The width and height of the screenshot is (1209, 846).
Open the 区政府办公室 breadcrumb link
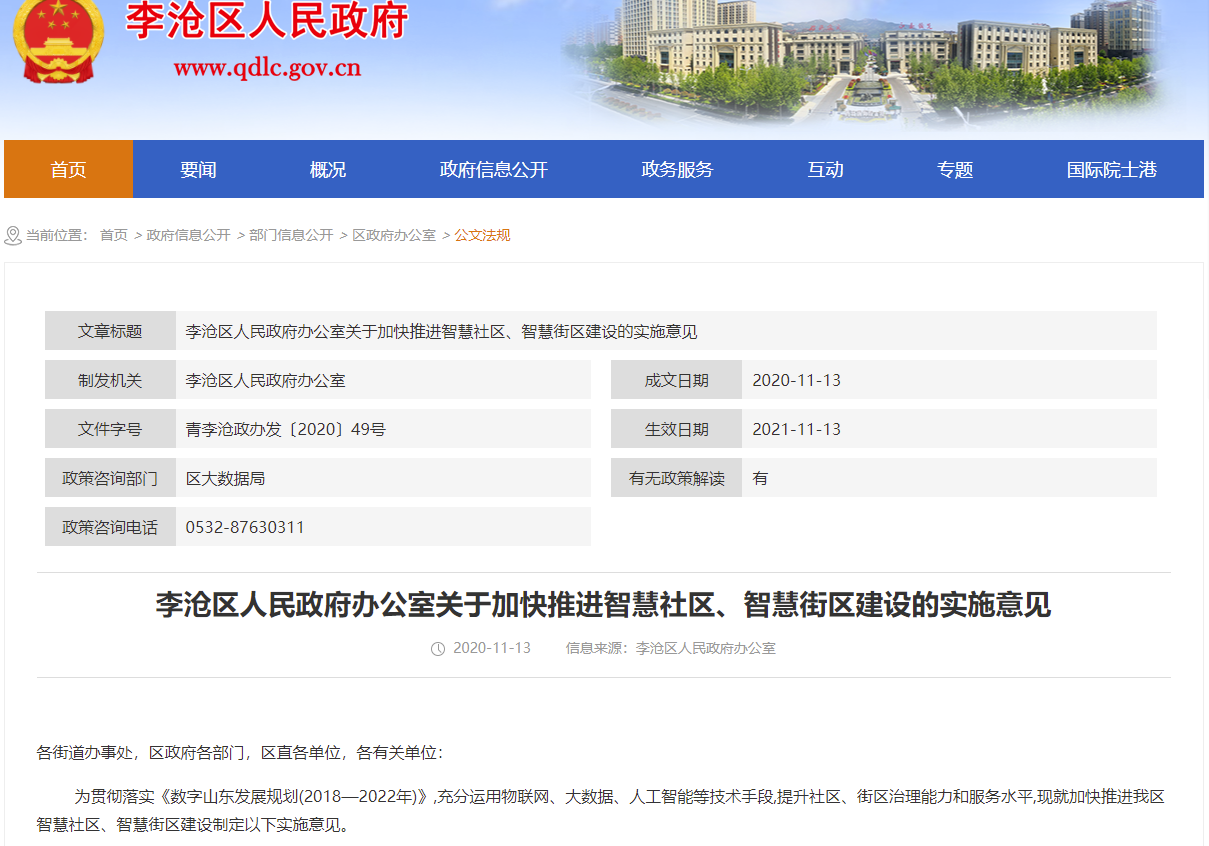(394, 236)
